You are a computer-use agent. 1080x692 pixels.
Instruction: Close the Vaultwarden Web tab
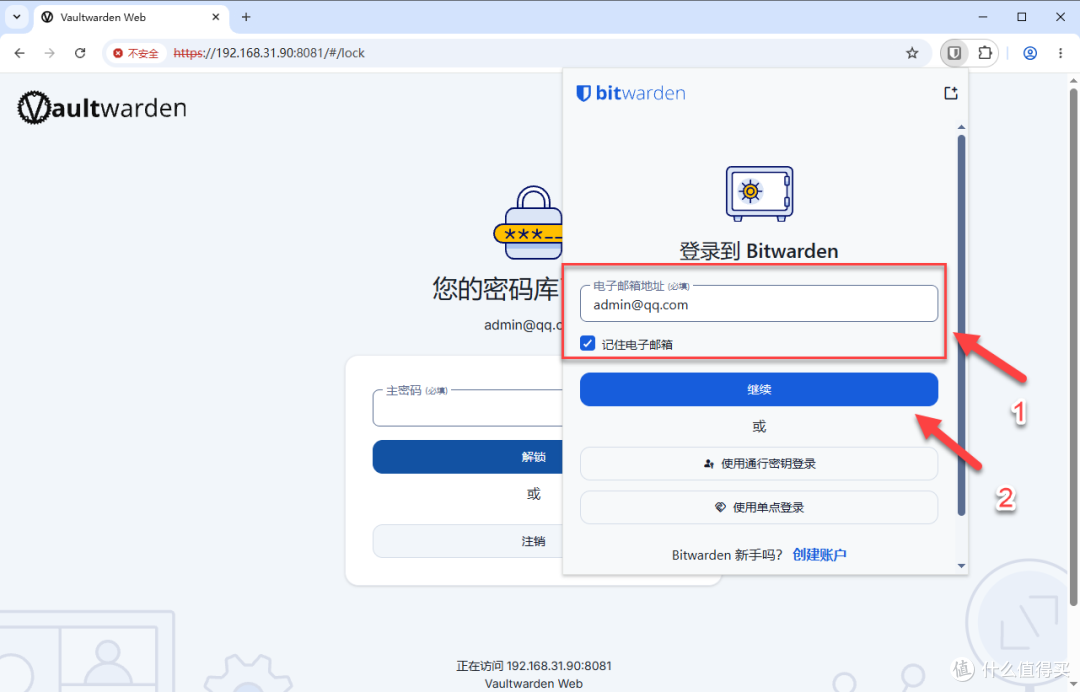(x=216, y=17)
